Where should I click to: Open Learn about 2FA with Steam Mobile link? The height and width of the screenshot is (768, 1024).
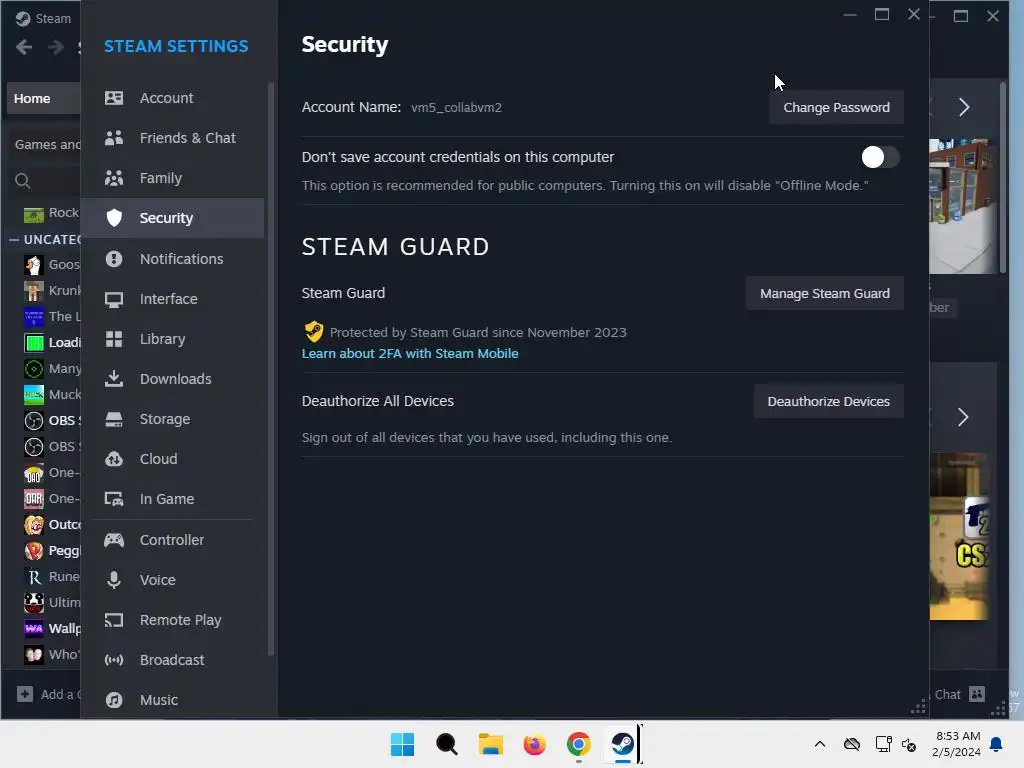410,353
